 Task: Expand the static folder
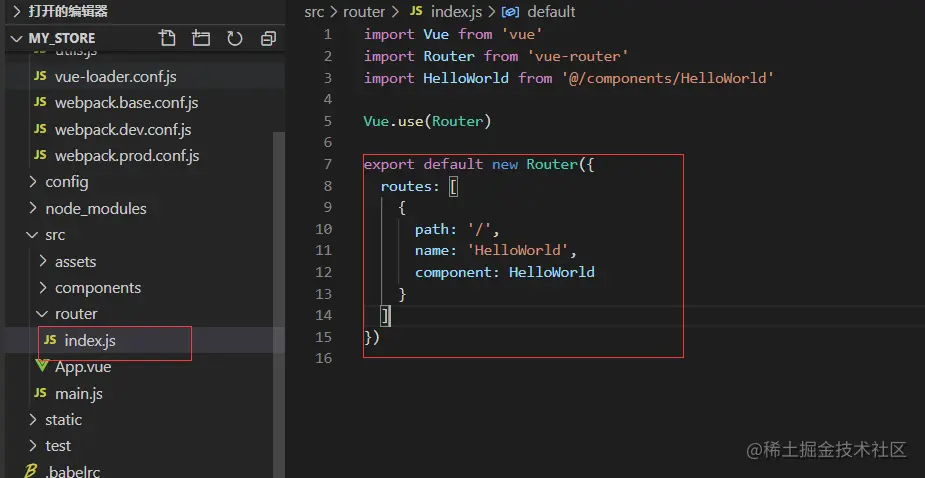coord(32,420)
